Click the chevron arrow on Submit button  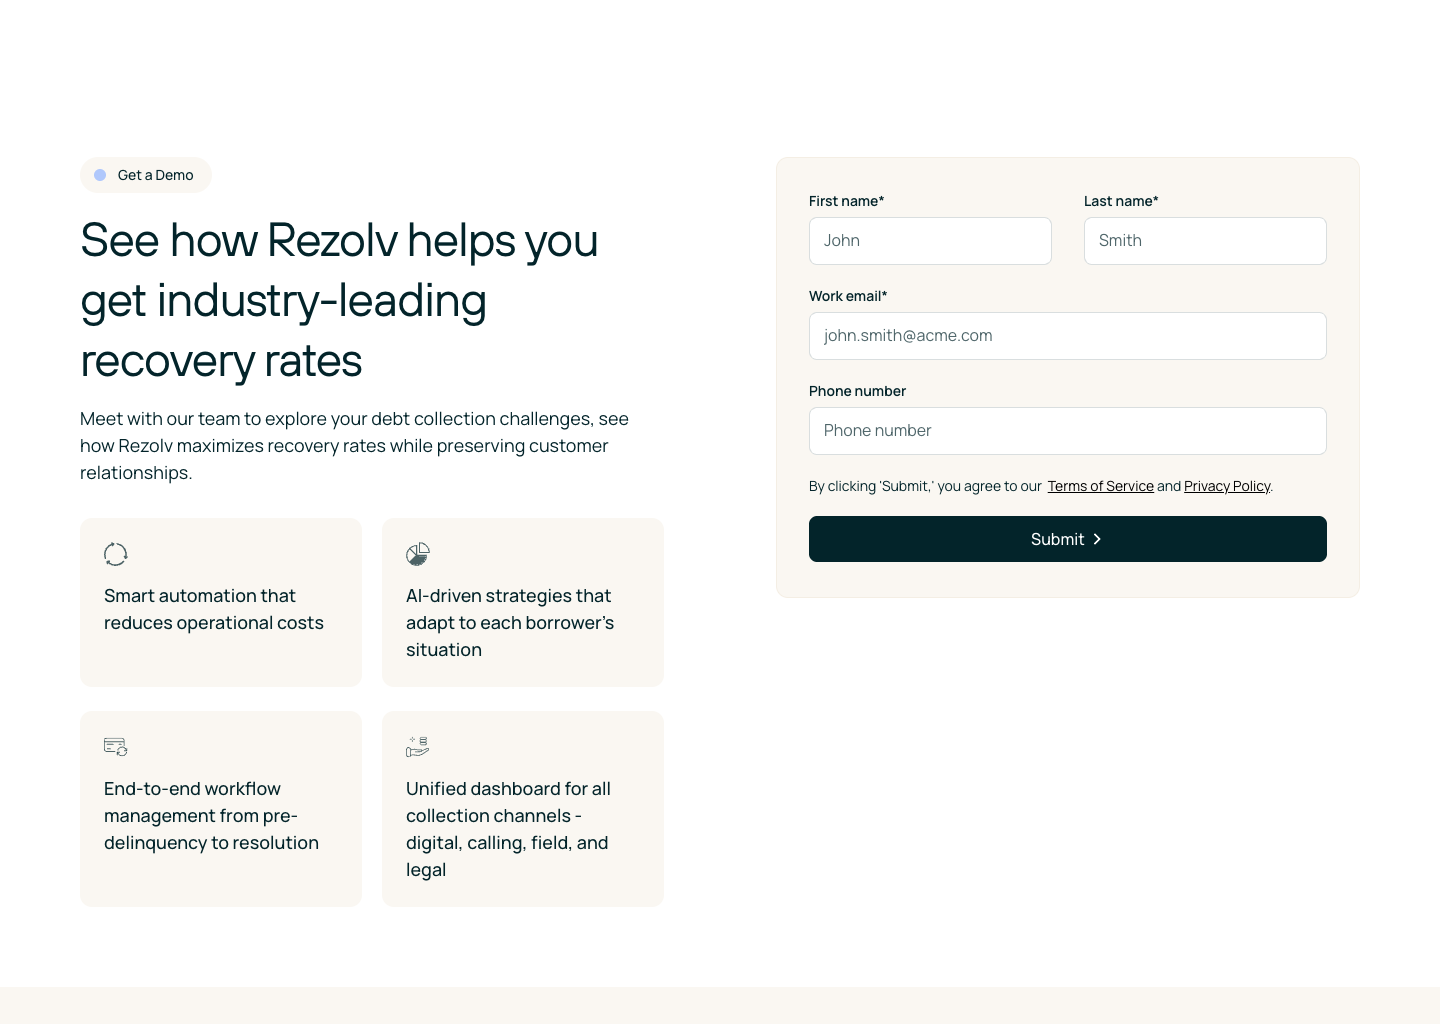1097,539
